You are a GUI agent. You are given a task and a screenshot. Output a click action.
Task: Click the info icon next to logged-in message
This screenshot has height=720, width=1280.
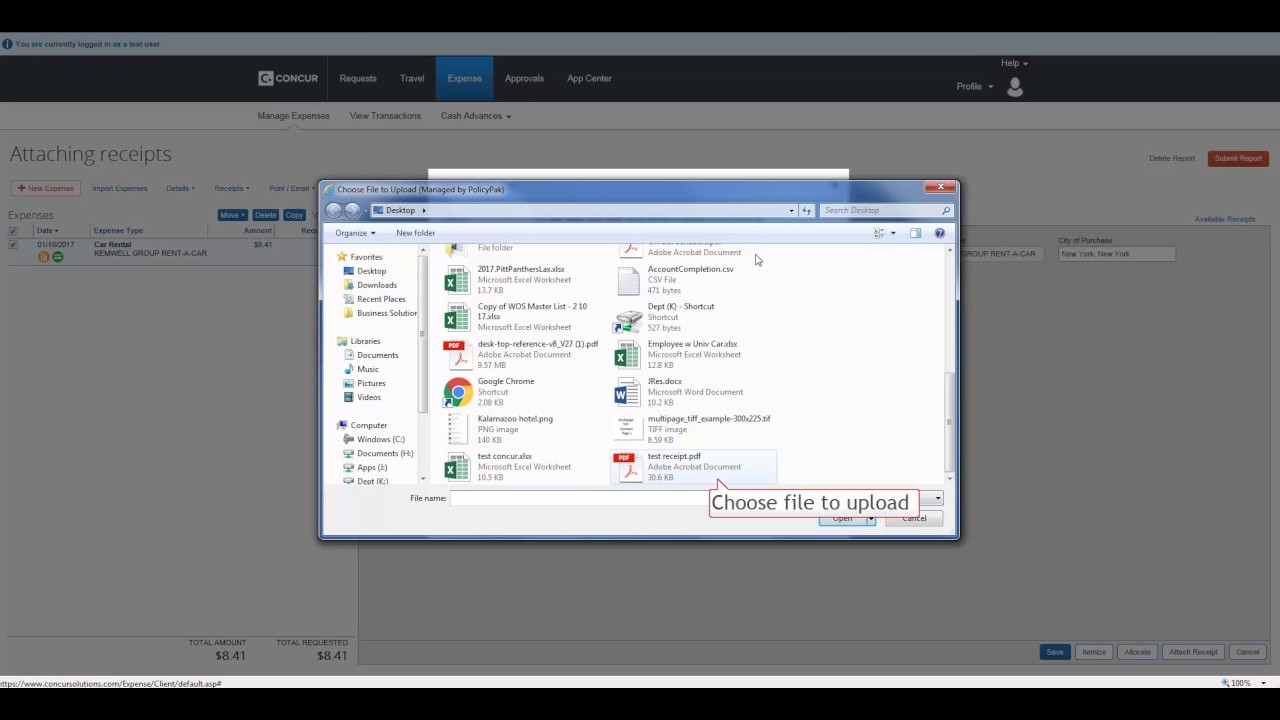7,44
